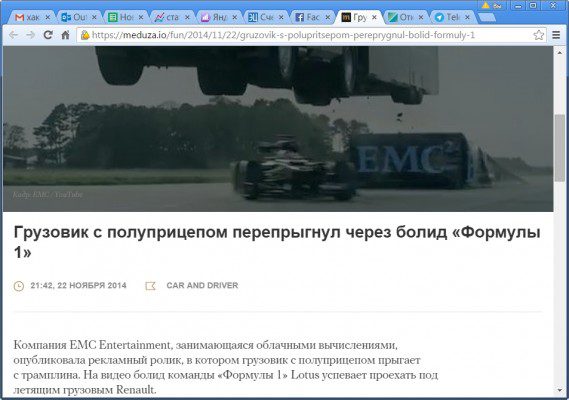This screenshot has width=569, height=400.
Task: Open a new tab button
Action: click(x=487, y=17)
